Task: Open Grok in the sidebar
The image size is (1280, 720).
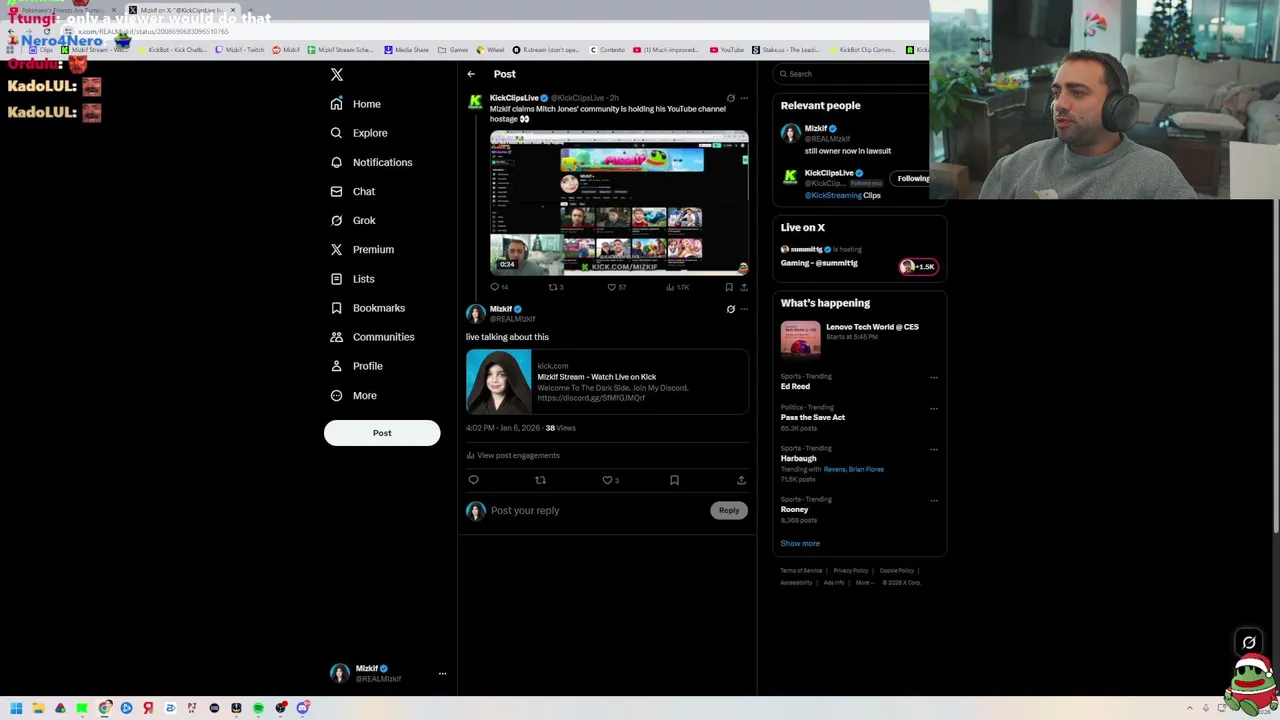Action: coord(352,220)
